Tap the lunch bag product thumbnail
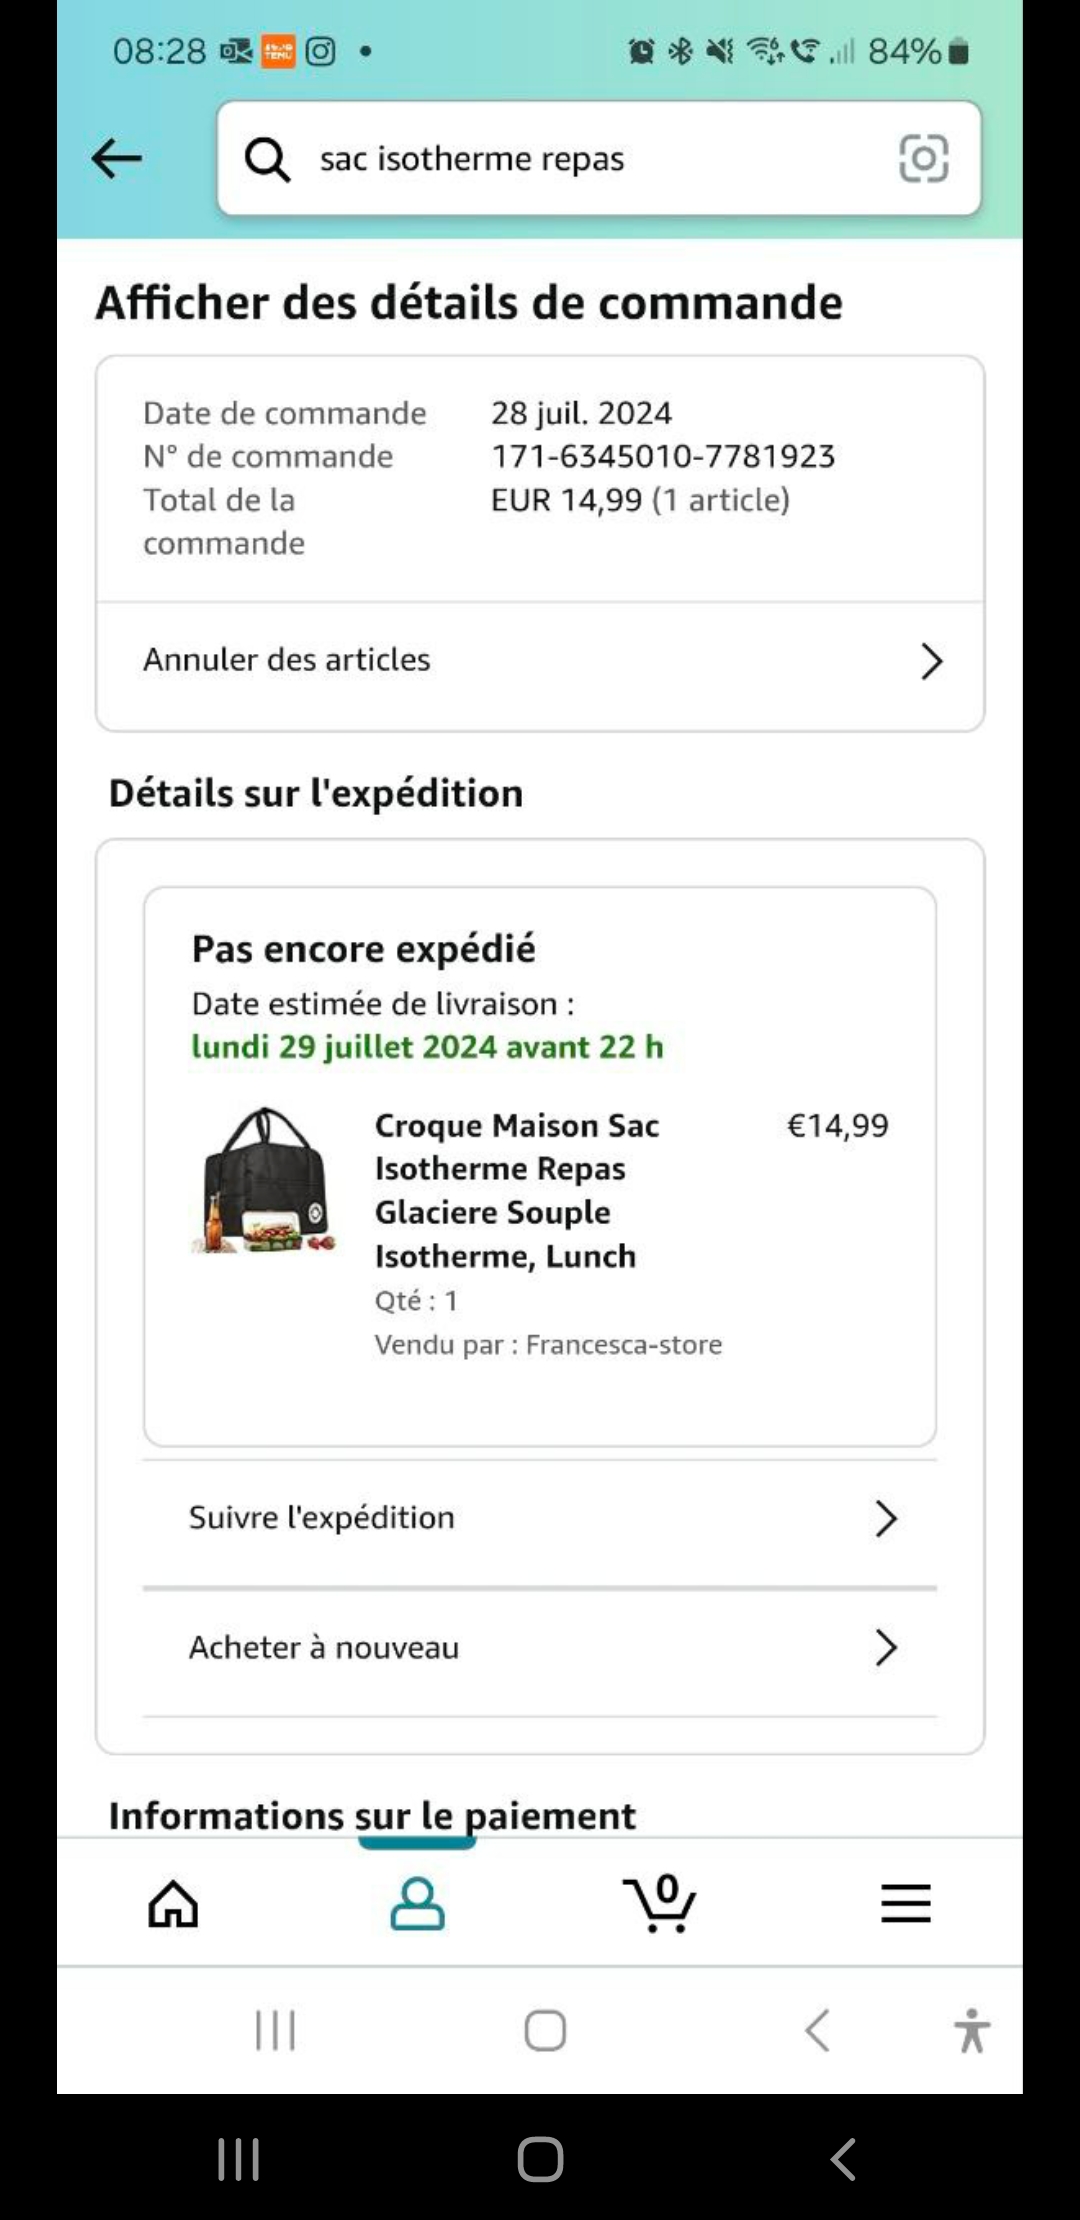Screen dimensions: 1080x2220 pyautogui.click(x=263, y=1181)
